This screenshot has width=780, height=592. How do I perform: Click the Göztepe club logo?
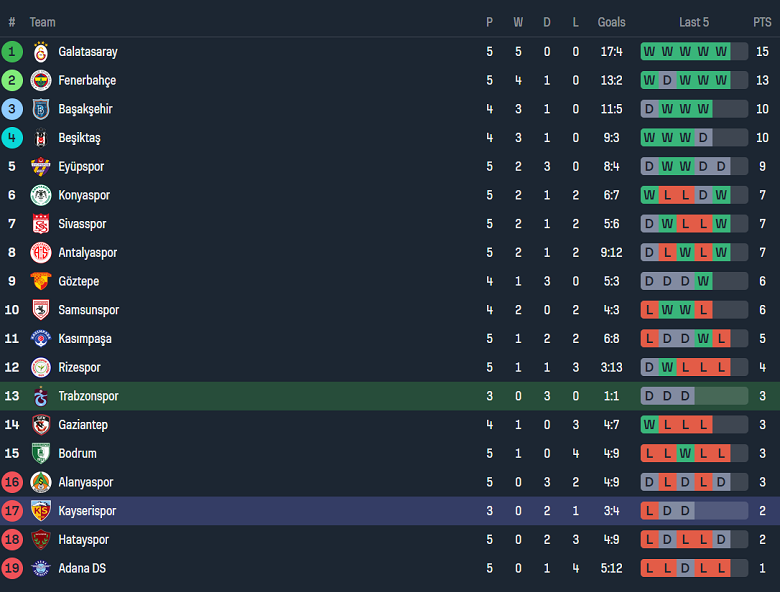click(x=41, y=282)
